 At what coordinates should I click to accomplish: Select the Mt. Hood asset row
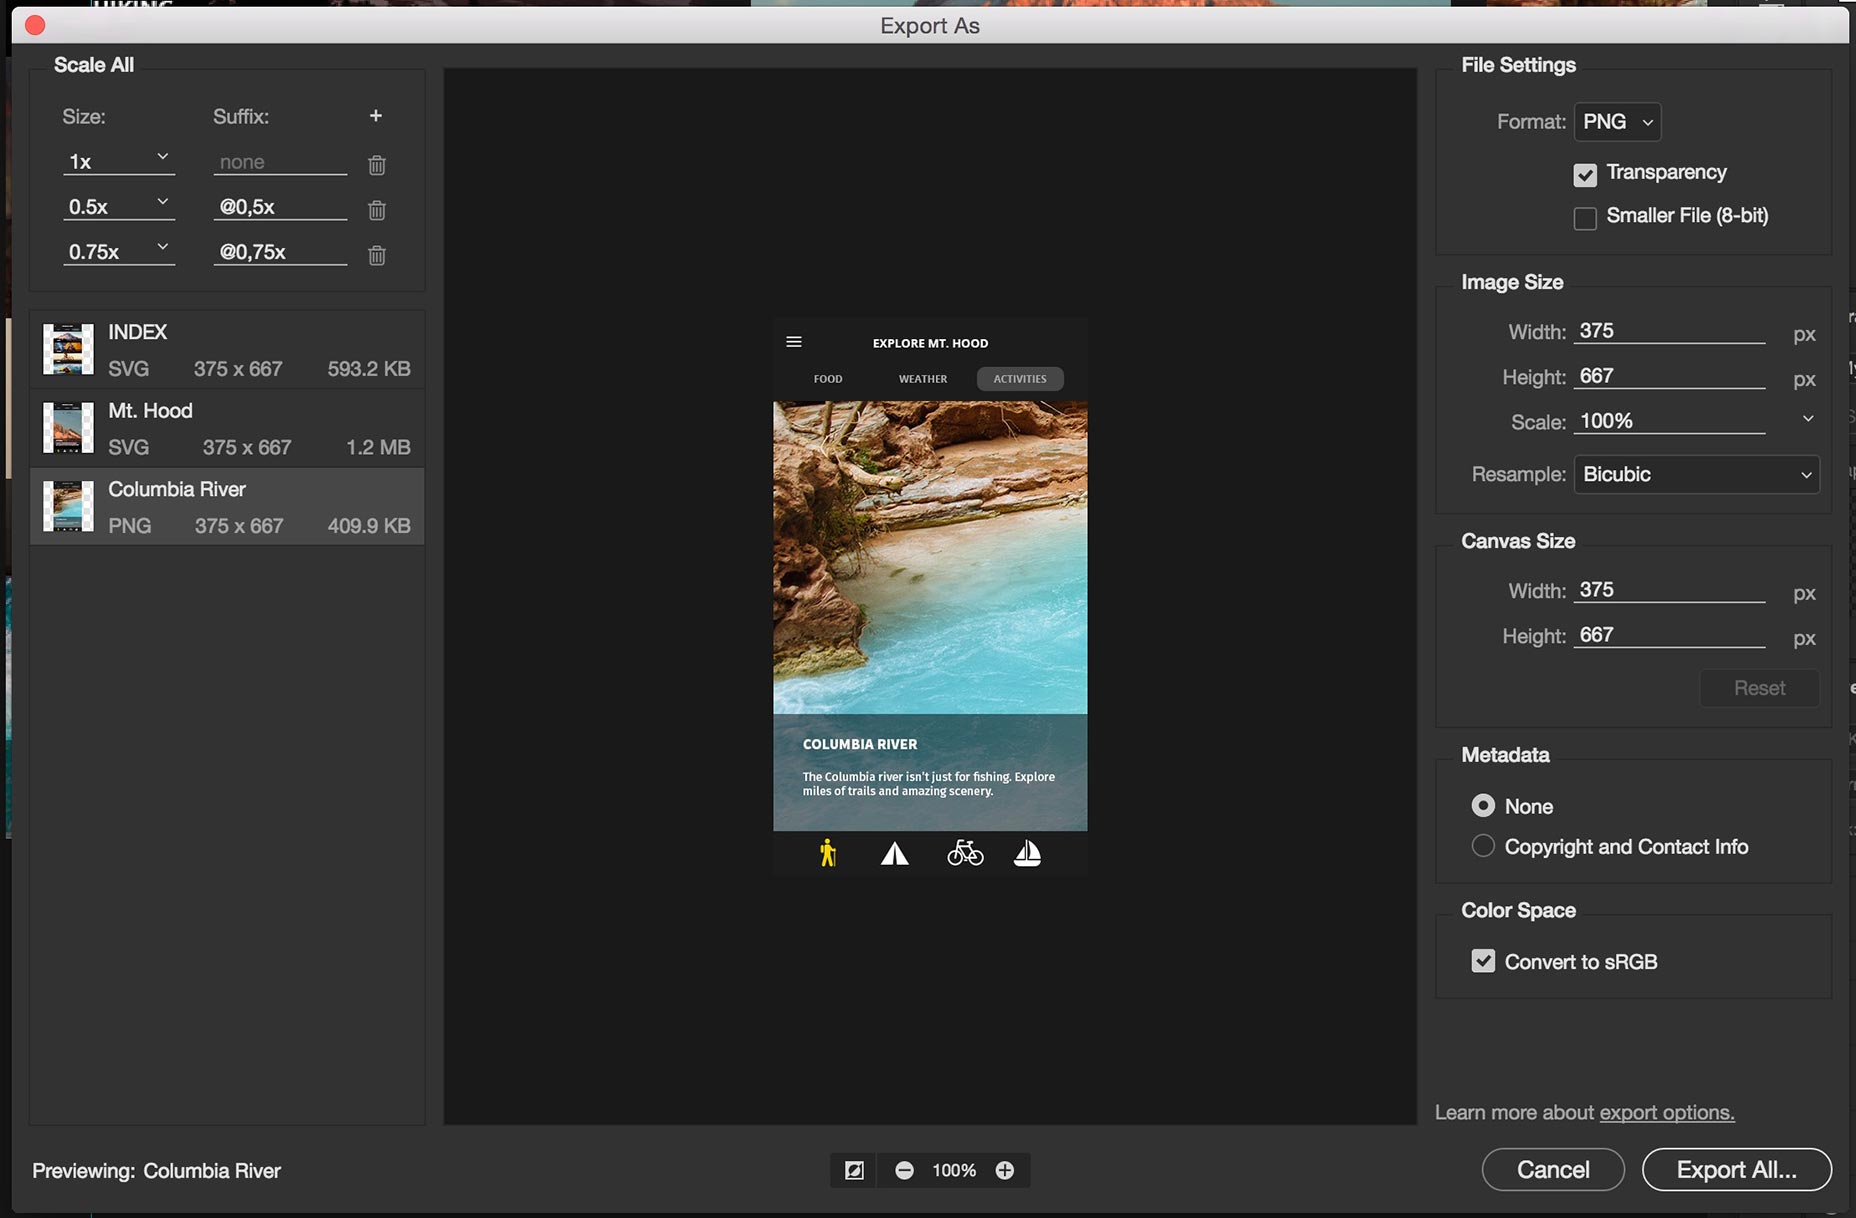pos(227,429)
